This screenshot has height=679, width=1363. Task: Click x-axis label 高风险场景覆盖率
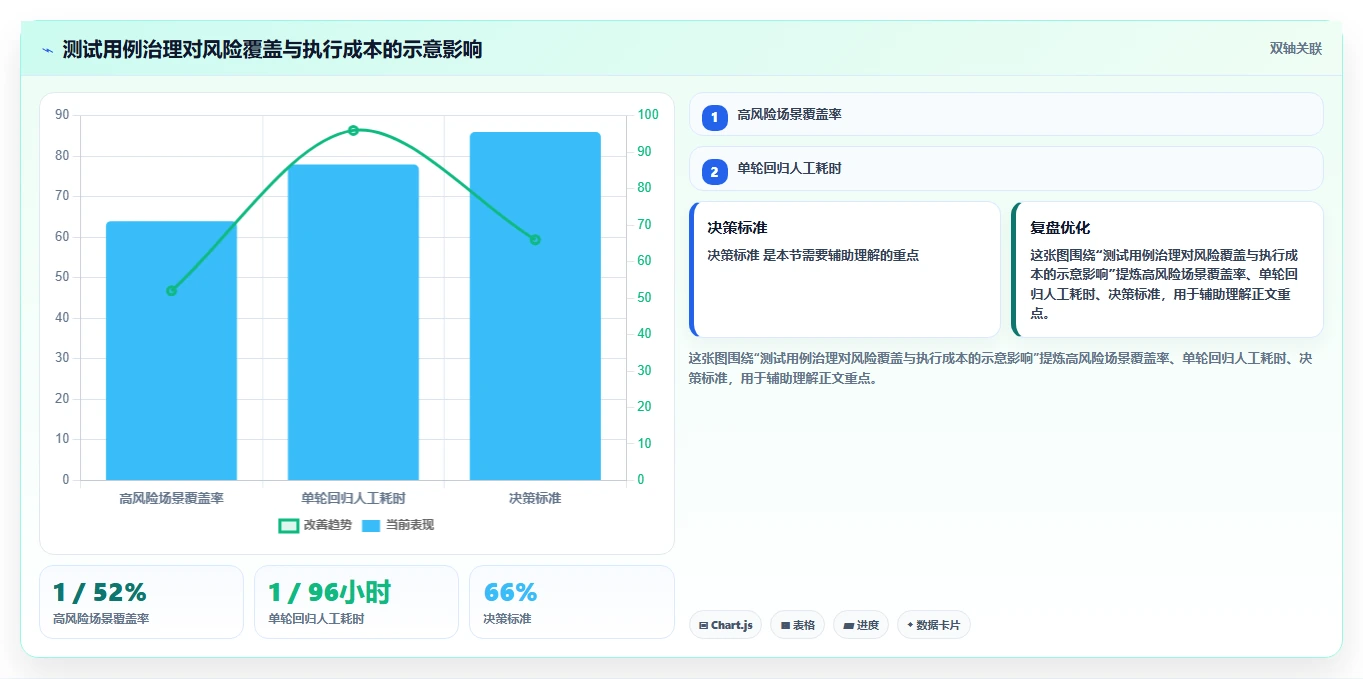(171, 498)
